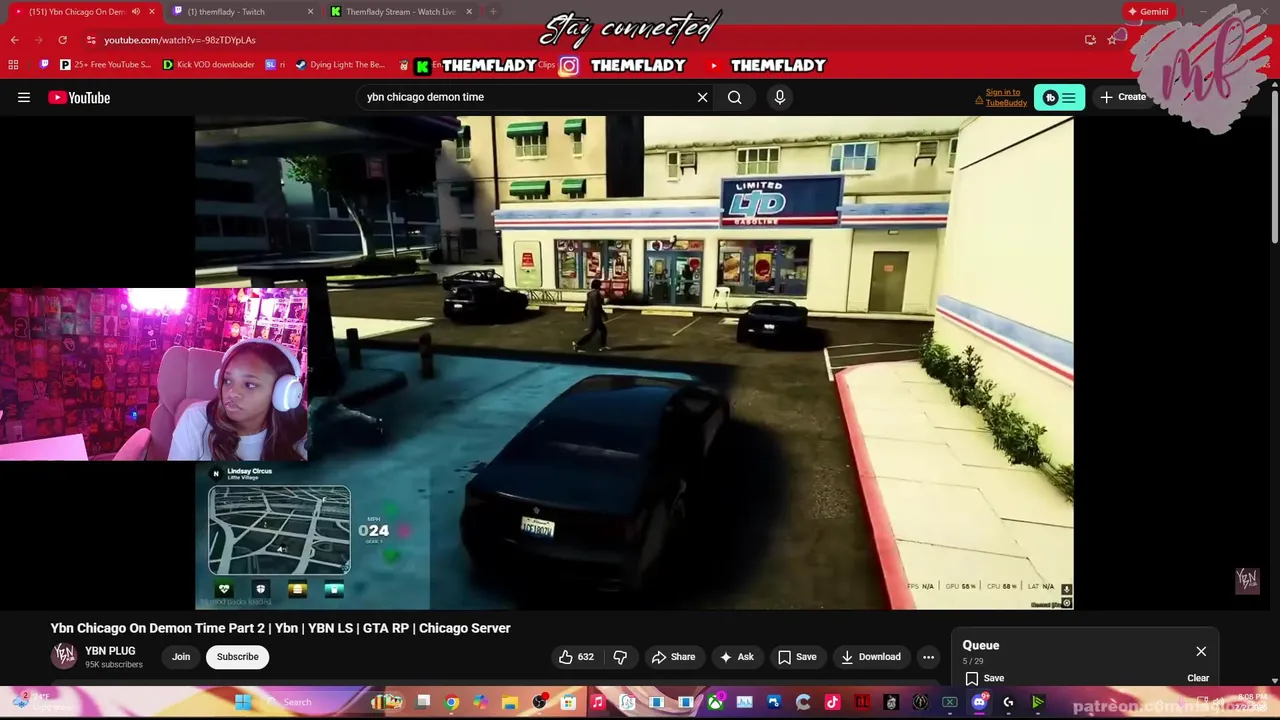The width and height of the screenshot is (1280, 720).
Task: Open Dying Light: The Be... bookmark
Action: pyautogui.click(x=340, y=65)
